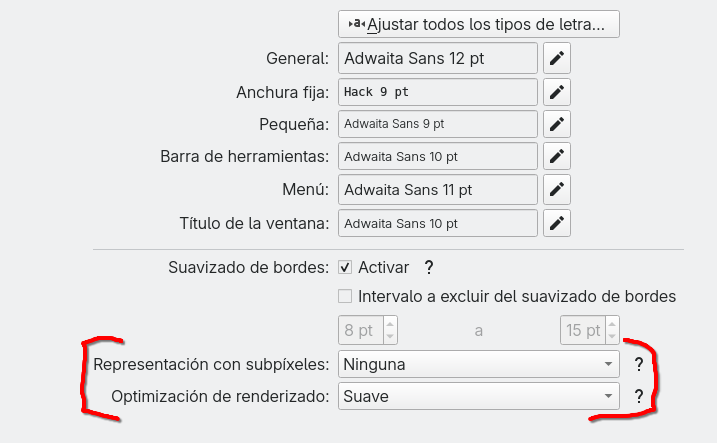Show help for Suavizado de bordes
717x443 pixels.
pos(428,267)
